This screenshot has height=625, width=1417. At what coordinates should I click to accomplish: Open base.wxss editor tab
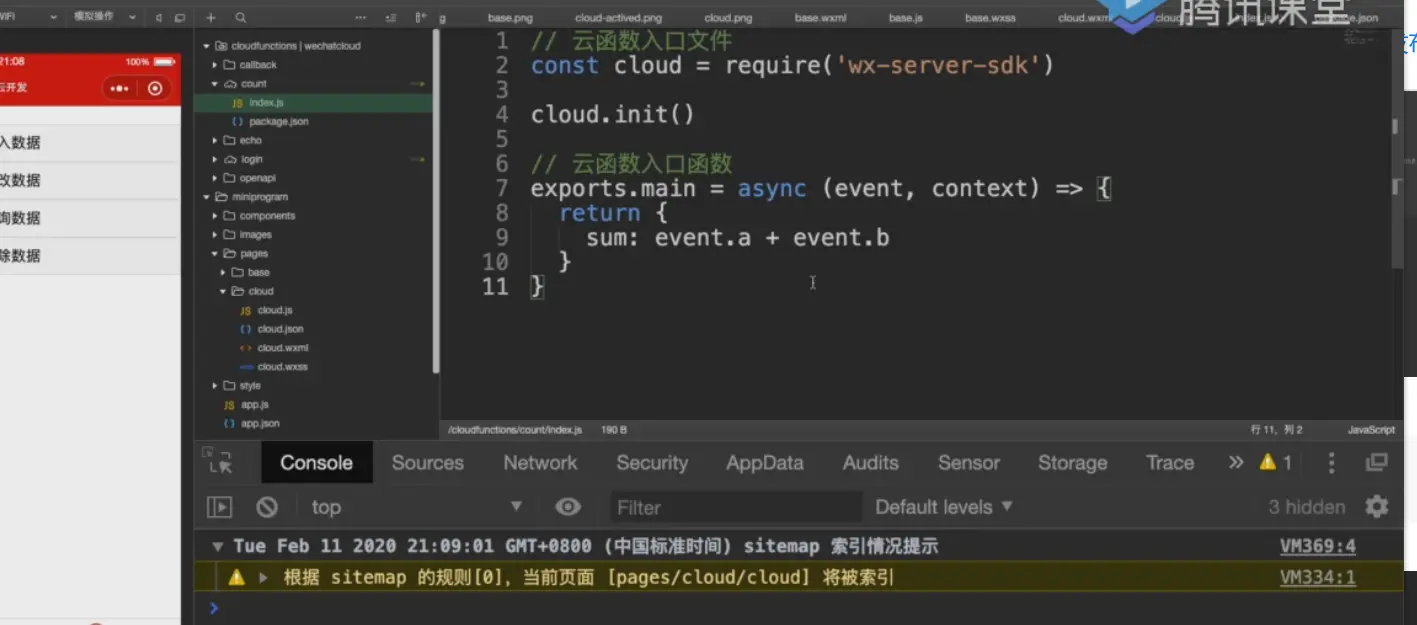(x=990, y=18)
